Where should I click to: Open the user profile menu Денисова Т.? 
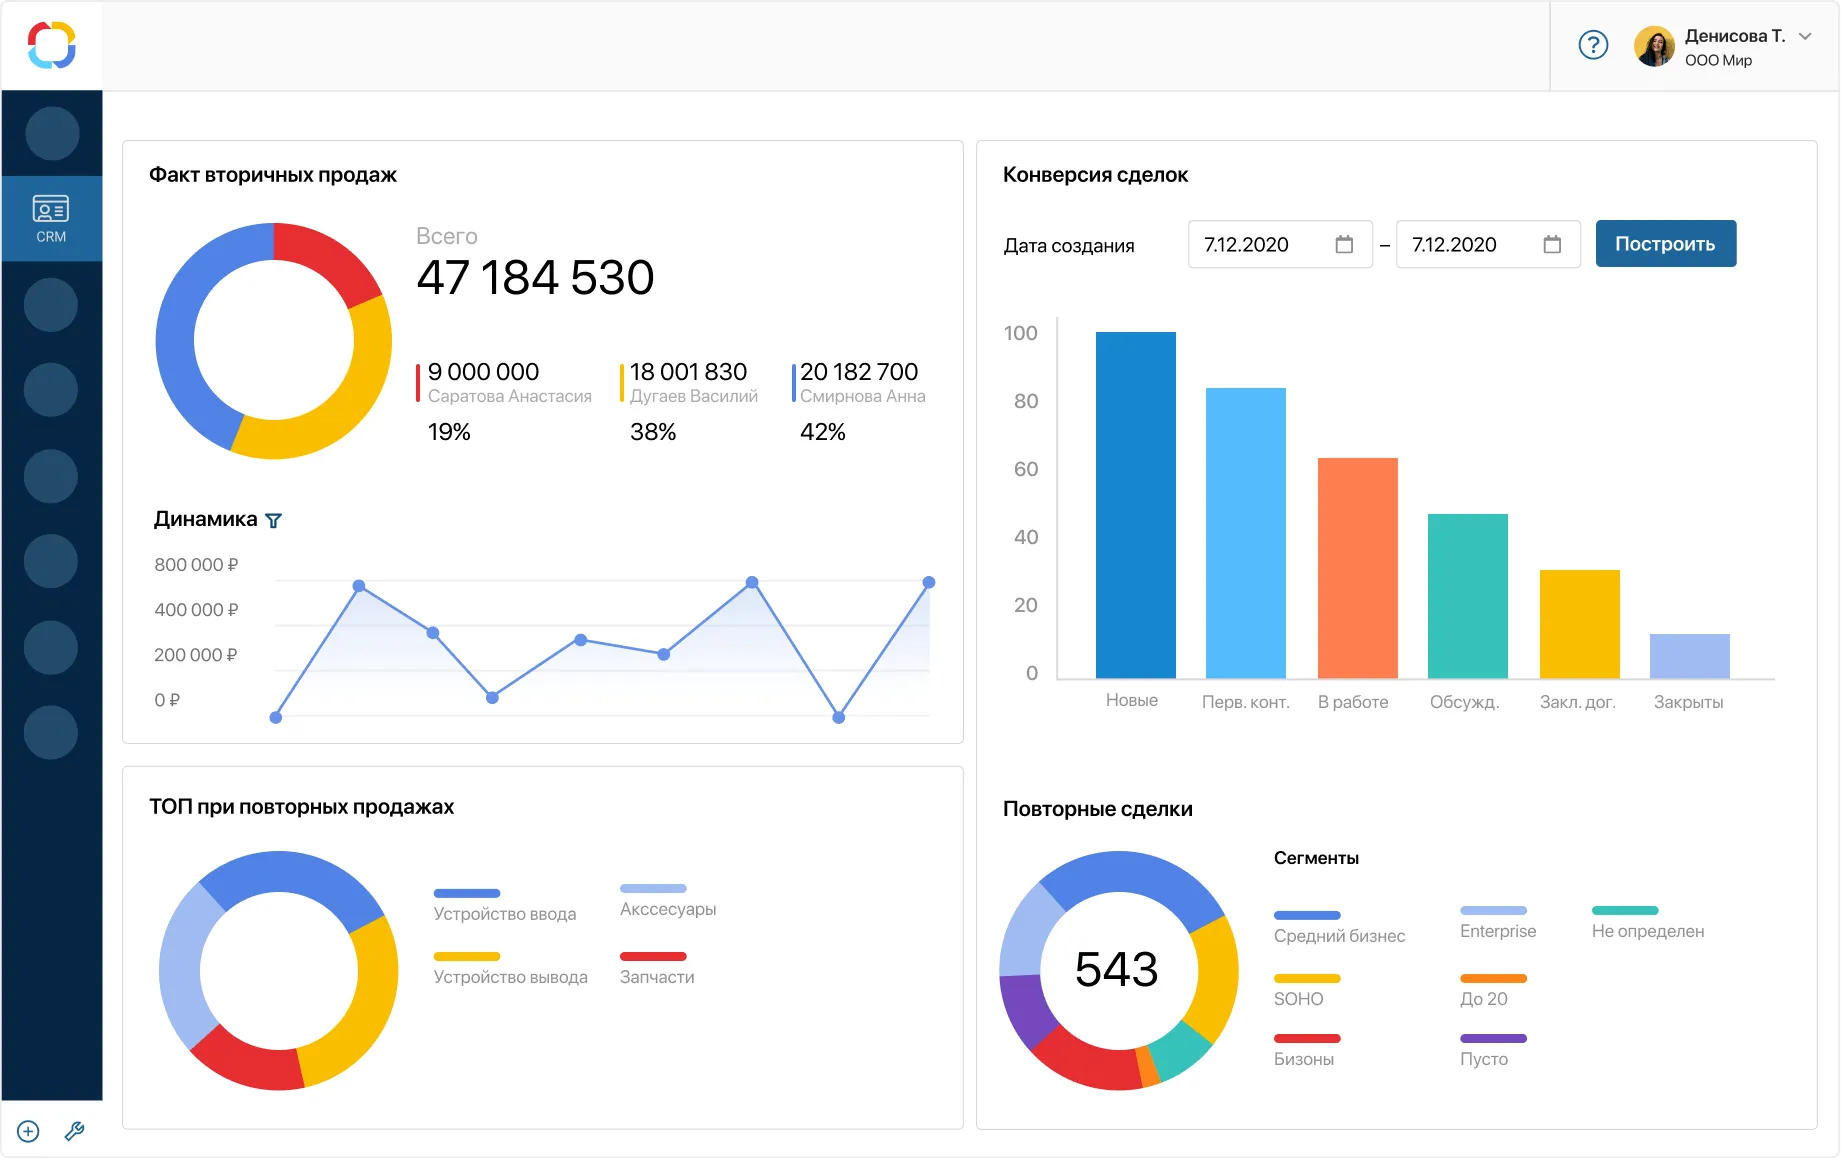click(1735, 35)
